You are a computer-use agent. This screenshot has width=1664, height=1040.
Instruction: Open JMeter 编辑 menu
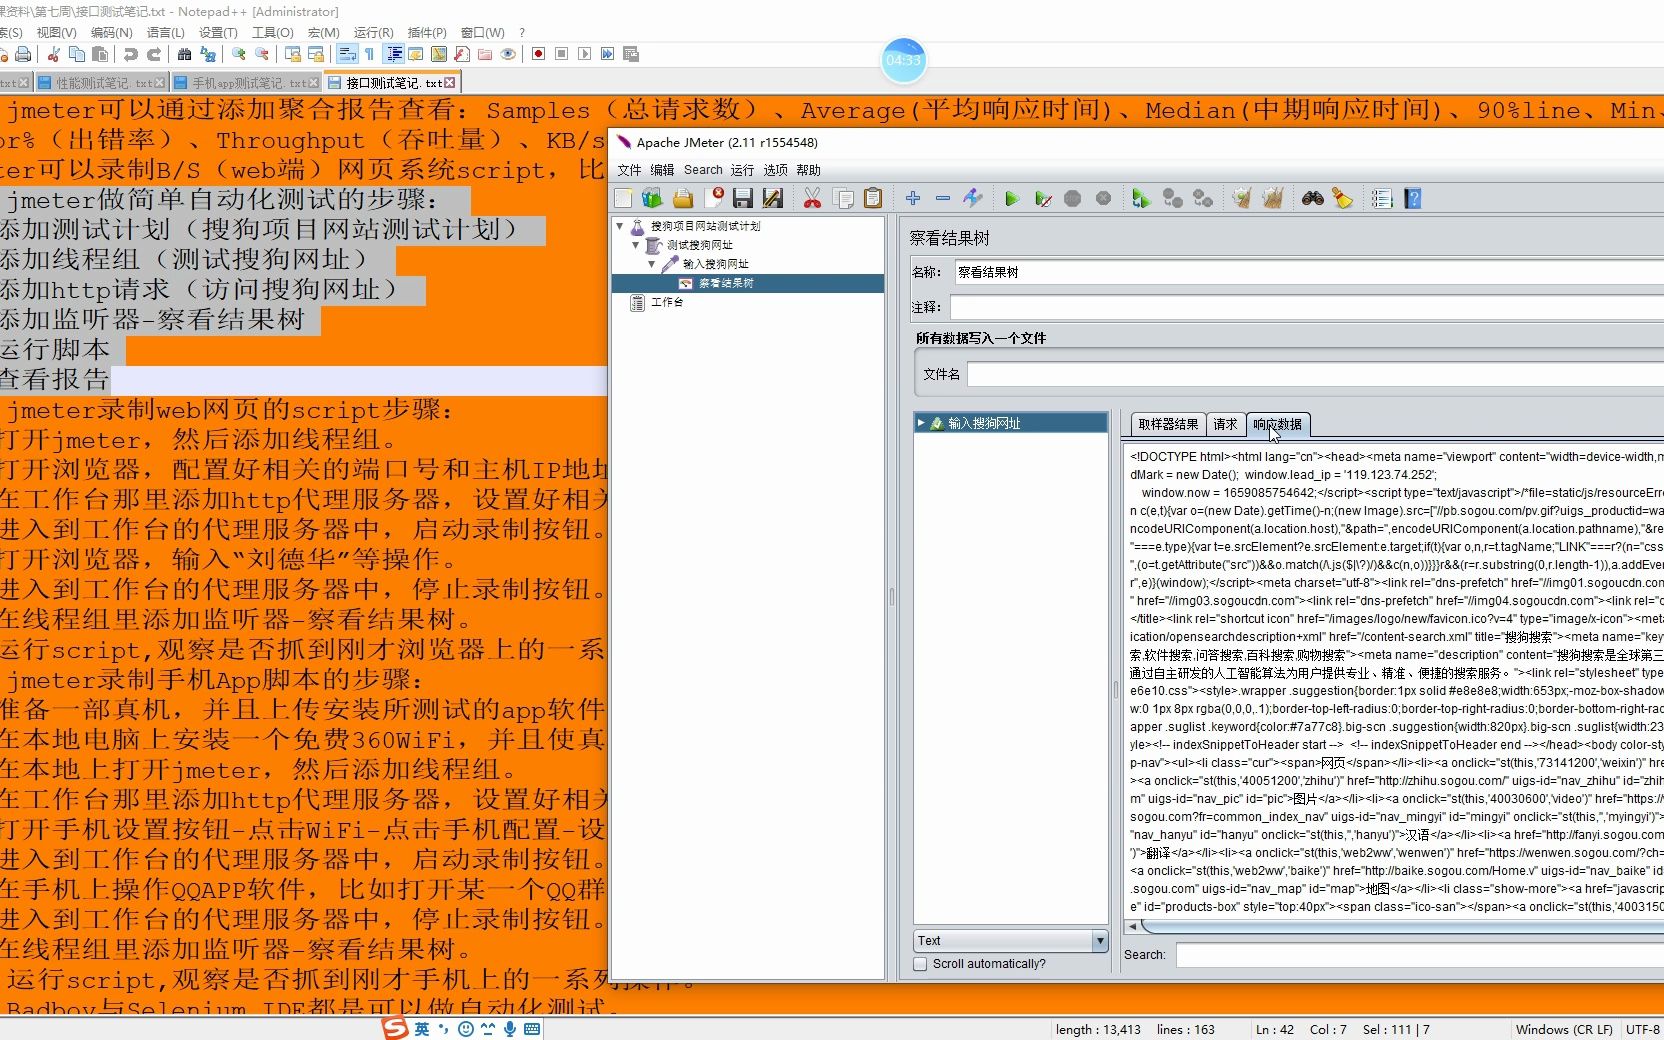662,170
